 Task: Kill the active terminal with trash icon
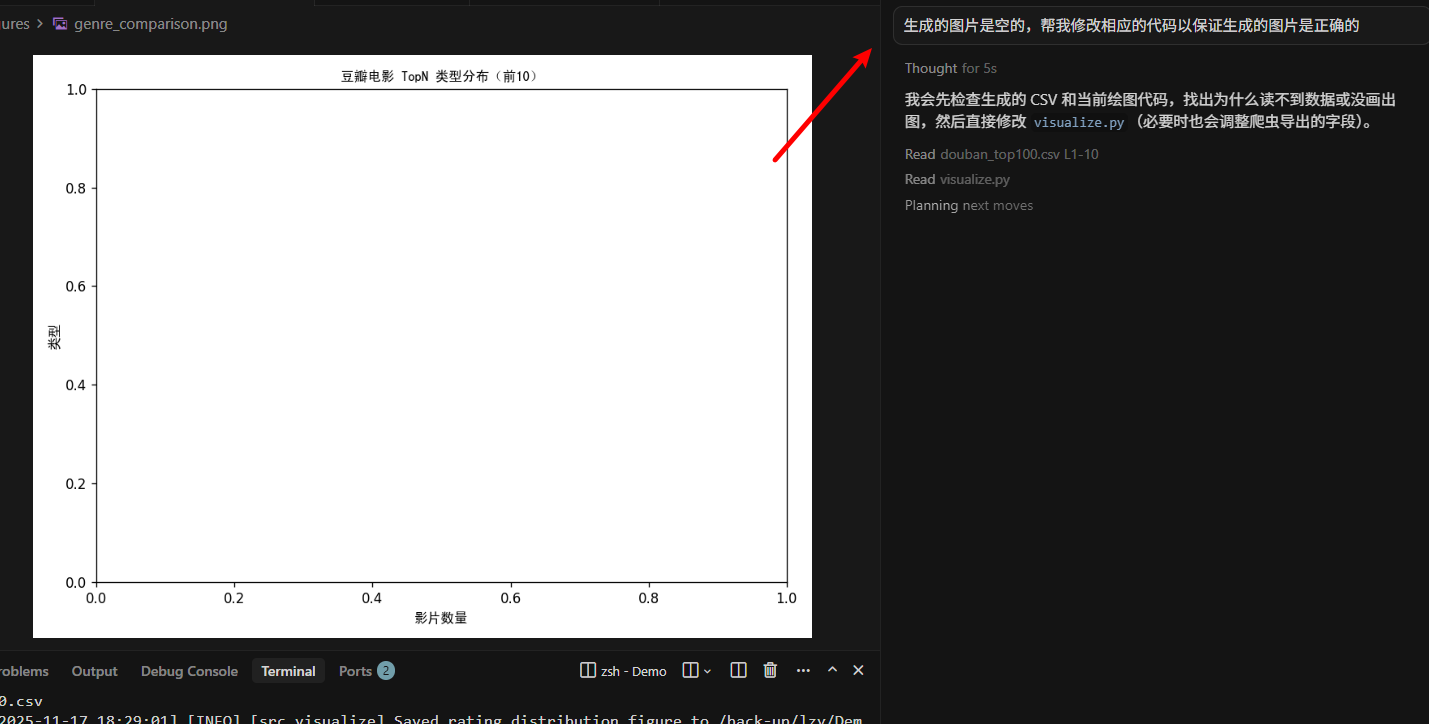[770, 670]
